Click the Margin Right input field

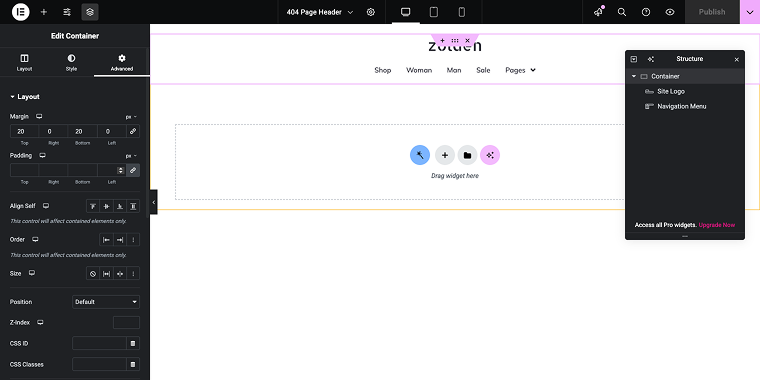coord(53,131)
